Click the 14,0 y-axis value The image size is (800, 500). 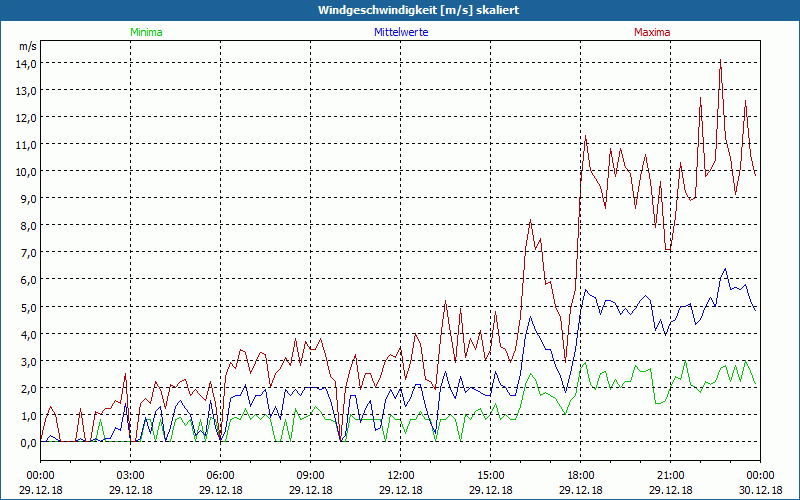point(26,64)
